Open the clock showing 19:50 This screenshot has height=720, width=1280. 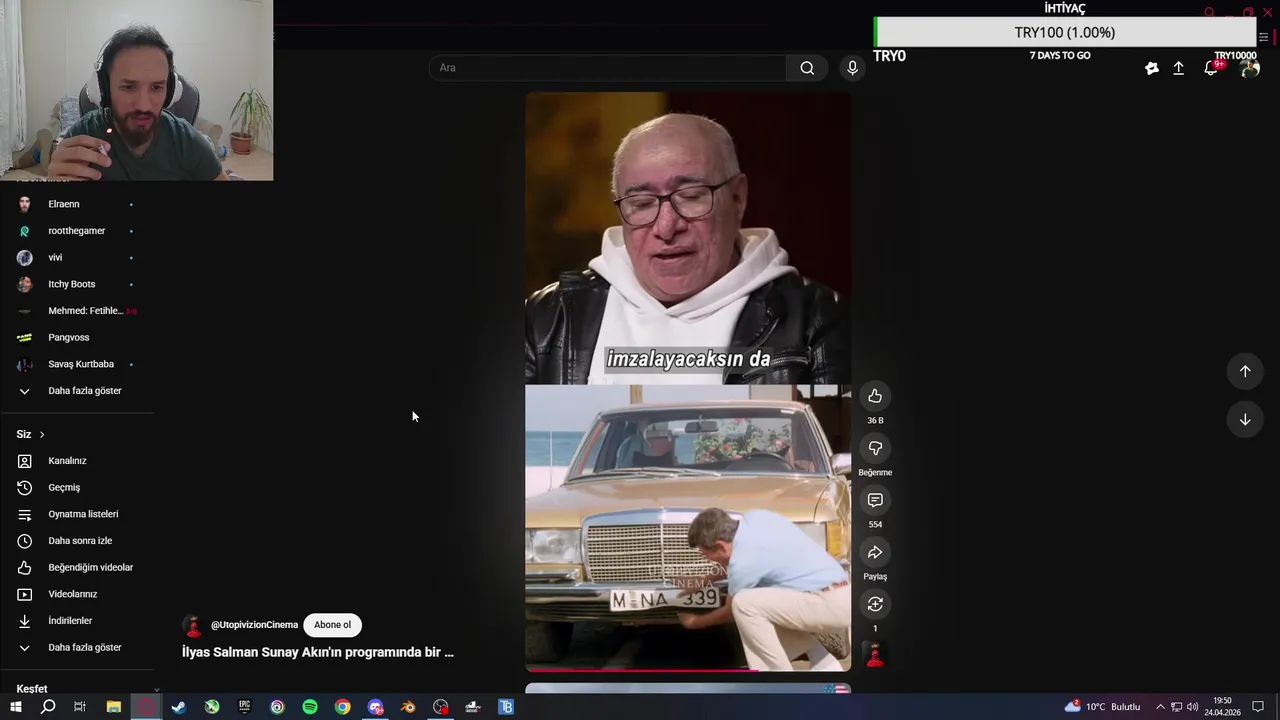pyautogui.click(x=1222, y=707)
